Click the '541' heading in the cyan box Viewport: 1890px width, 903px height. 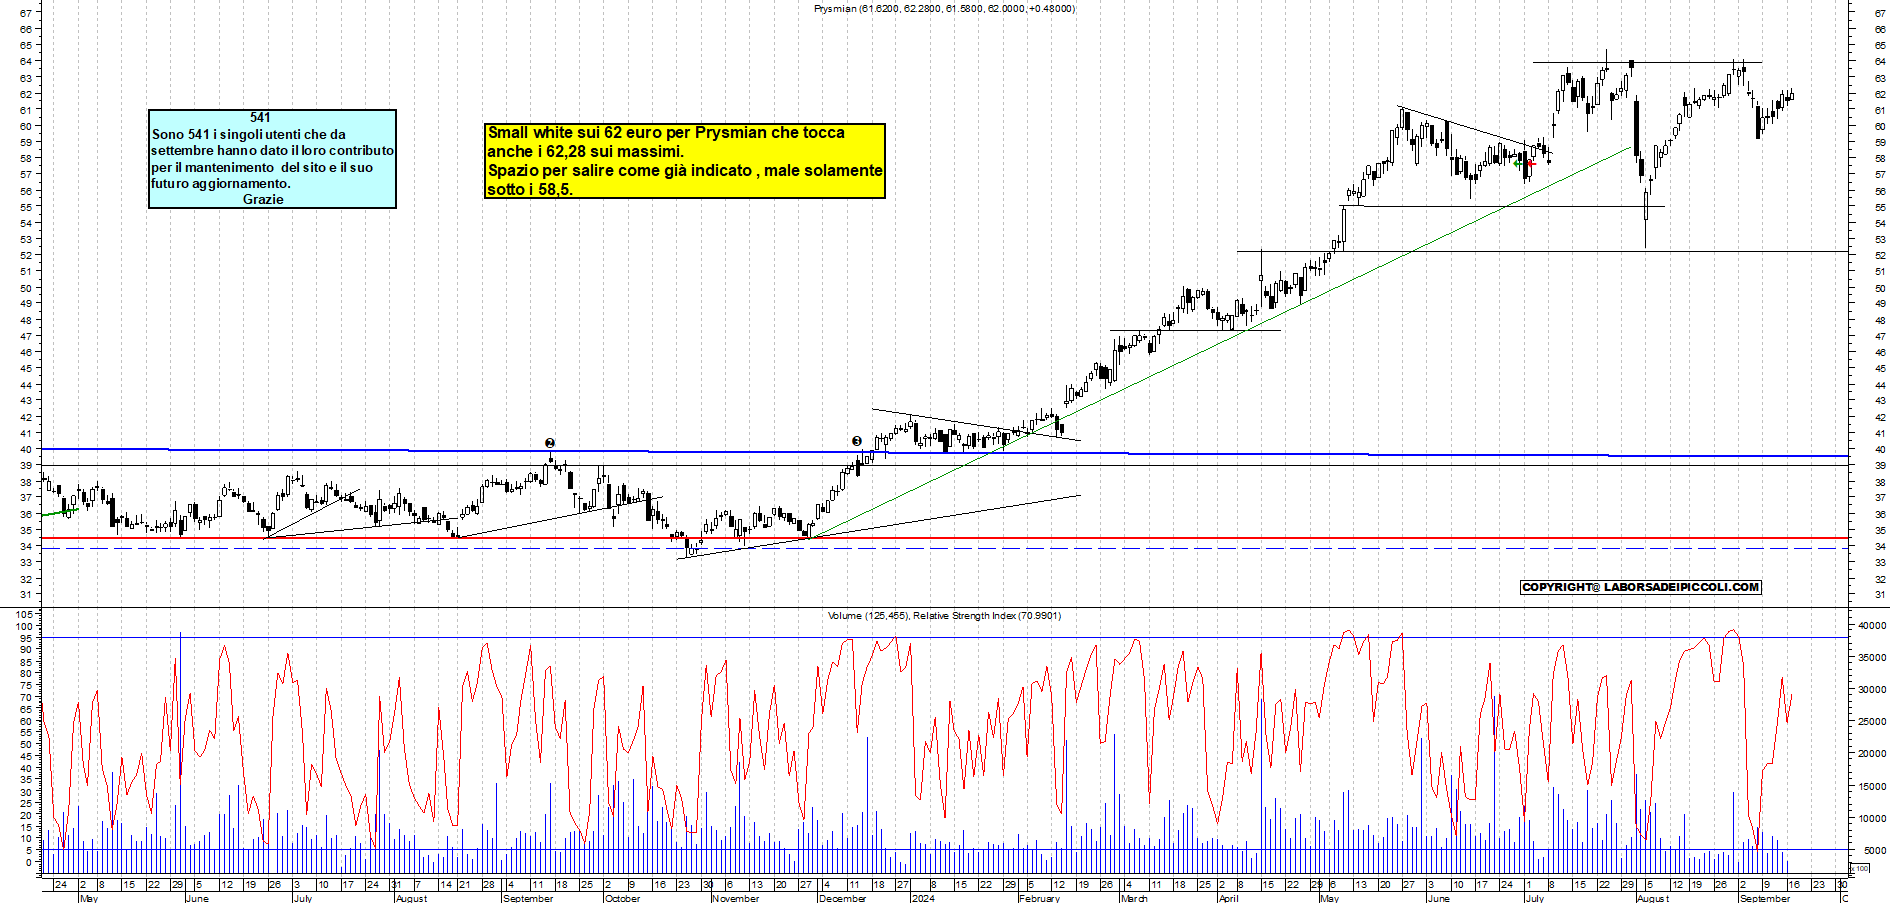click(260, 117)
